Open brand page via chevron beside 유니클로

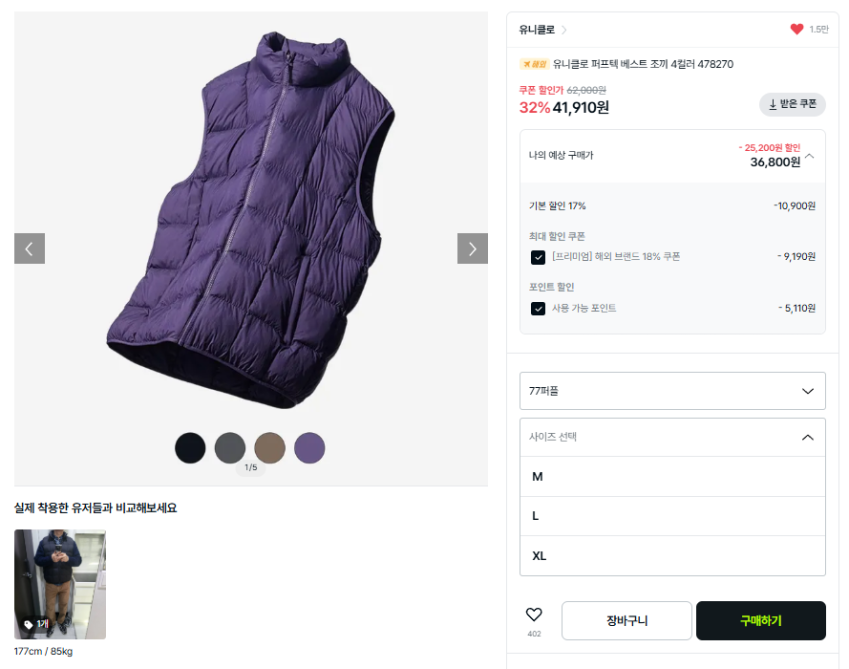pos(564,30)
